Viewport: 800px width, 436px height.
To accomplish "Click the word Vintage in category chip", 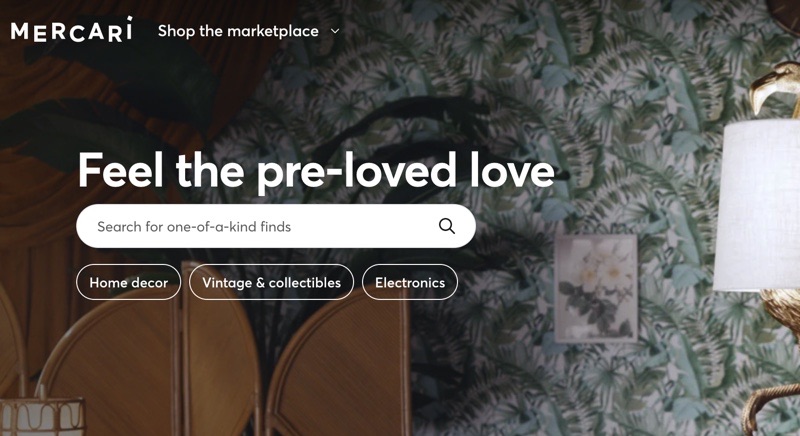I will point(227,282).
